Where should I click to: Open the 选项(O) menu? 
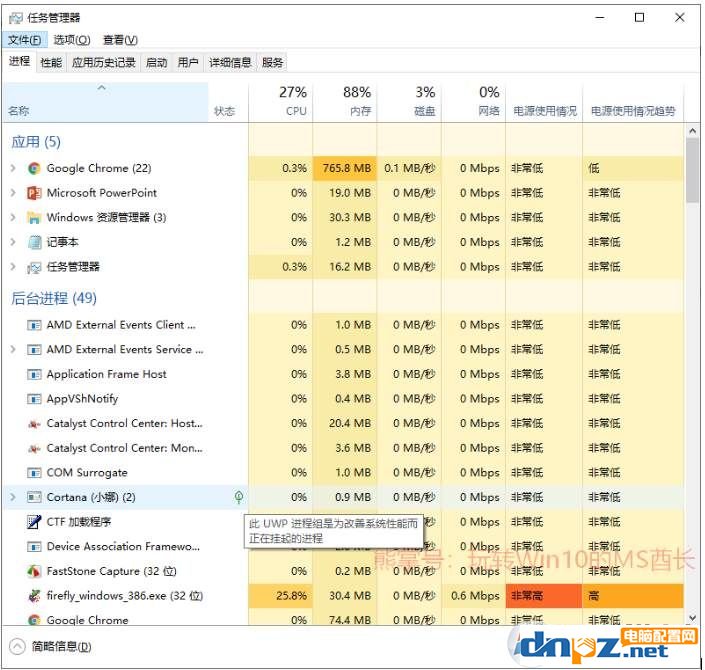pos(71,40)
